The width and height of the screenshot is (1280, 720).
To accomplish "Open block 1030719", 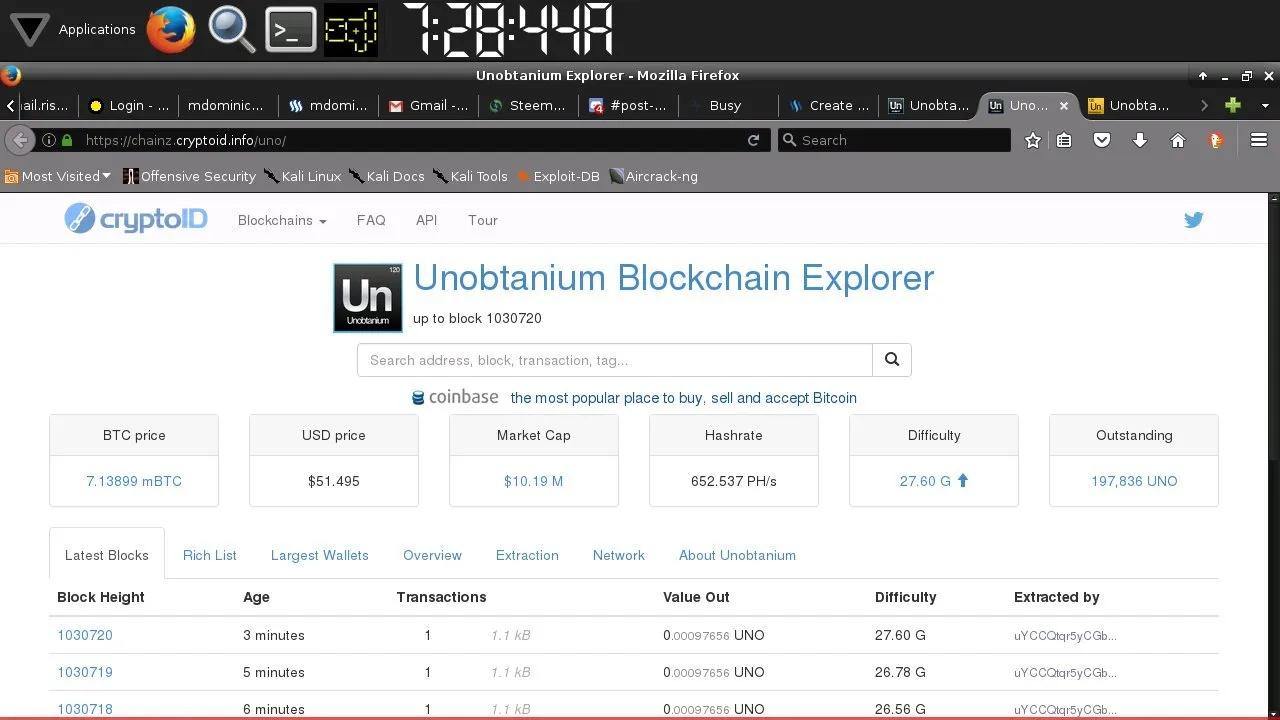I will 85,672.
